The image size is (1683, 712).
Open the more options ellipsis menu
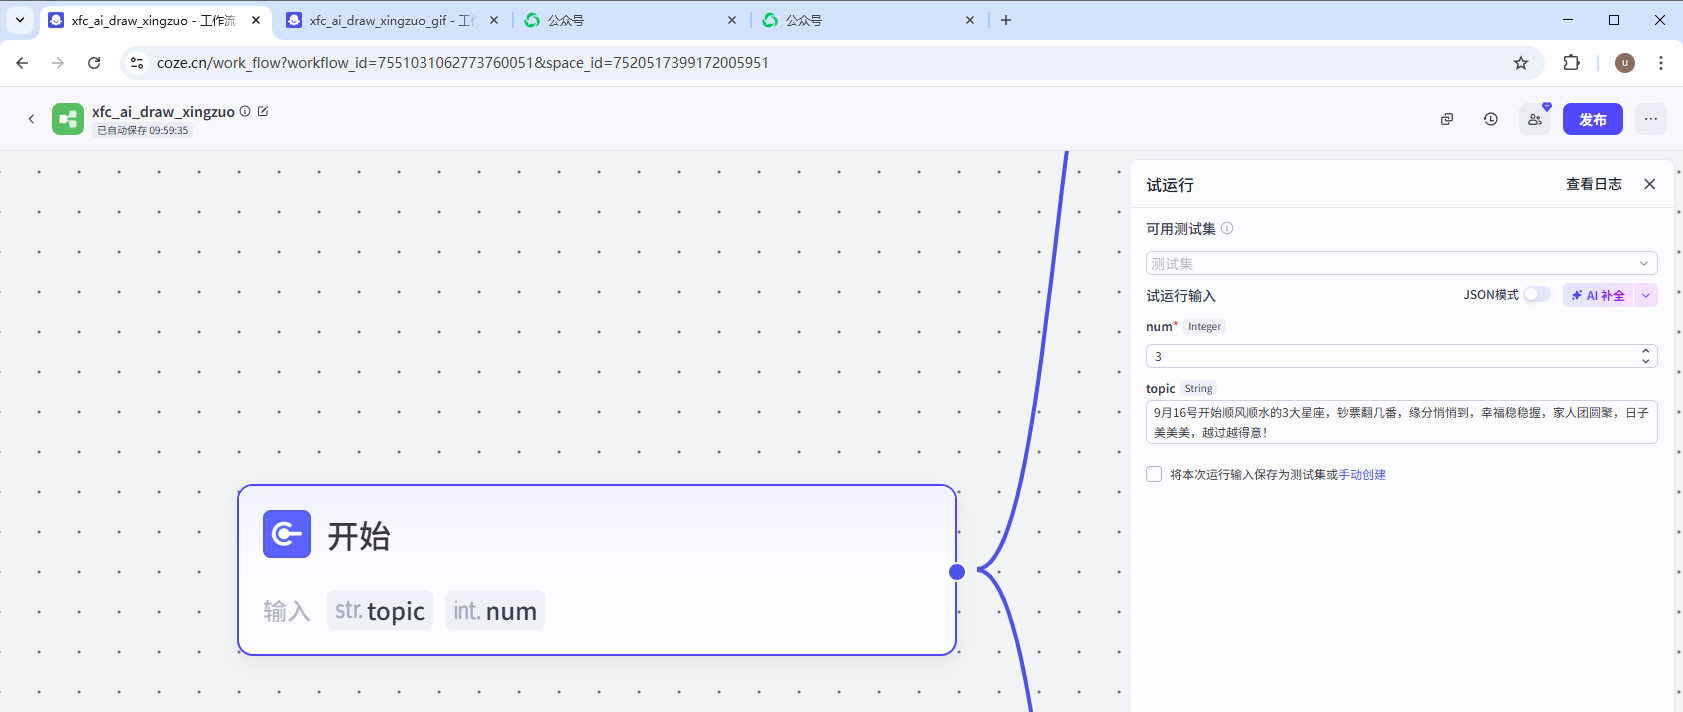(1651, 119)
